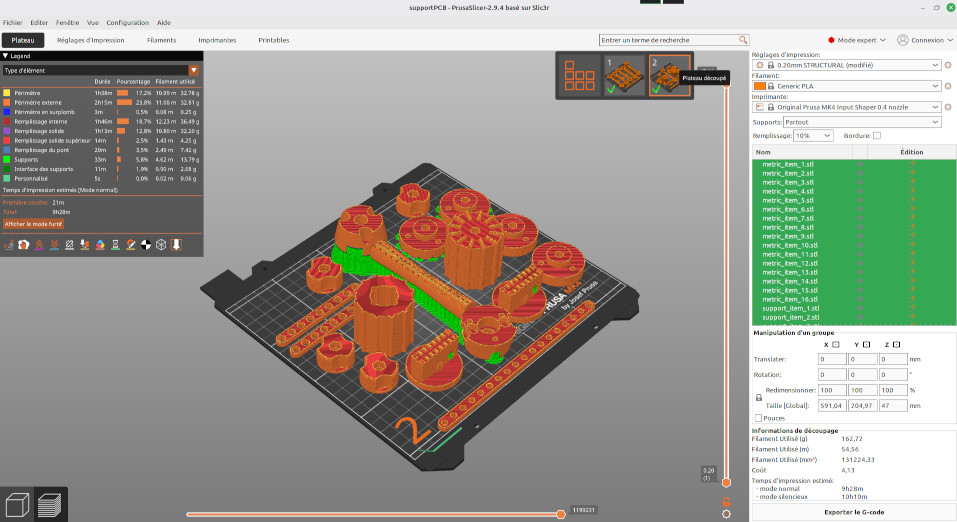Toggle edit icon for metric_item_10.stl
The width and height of the screenshot is (957, 522).
pyautogui.click(x=912, y=245)
